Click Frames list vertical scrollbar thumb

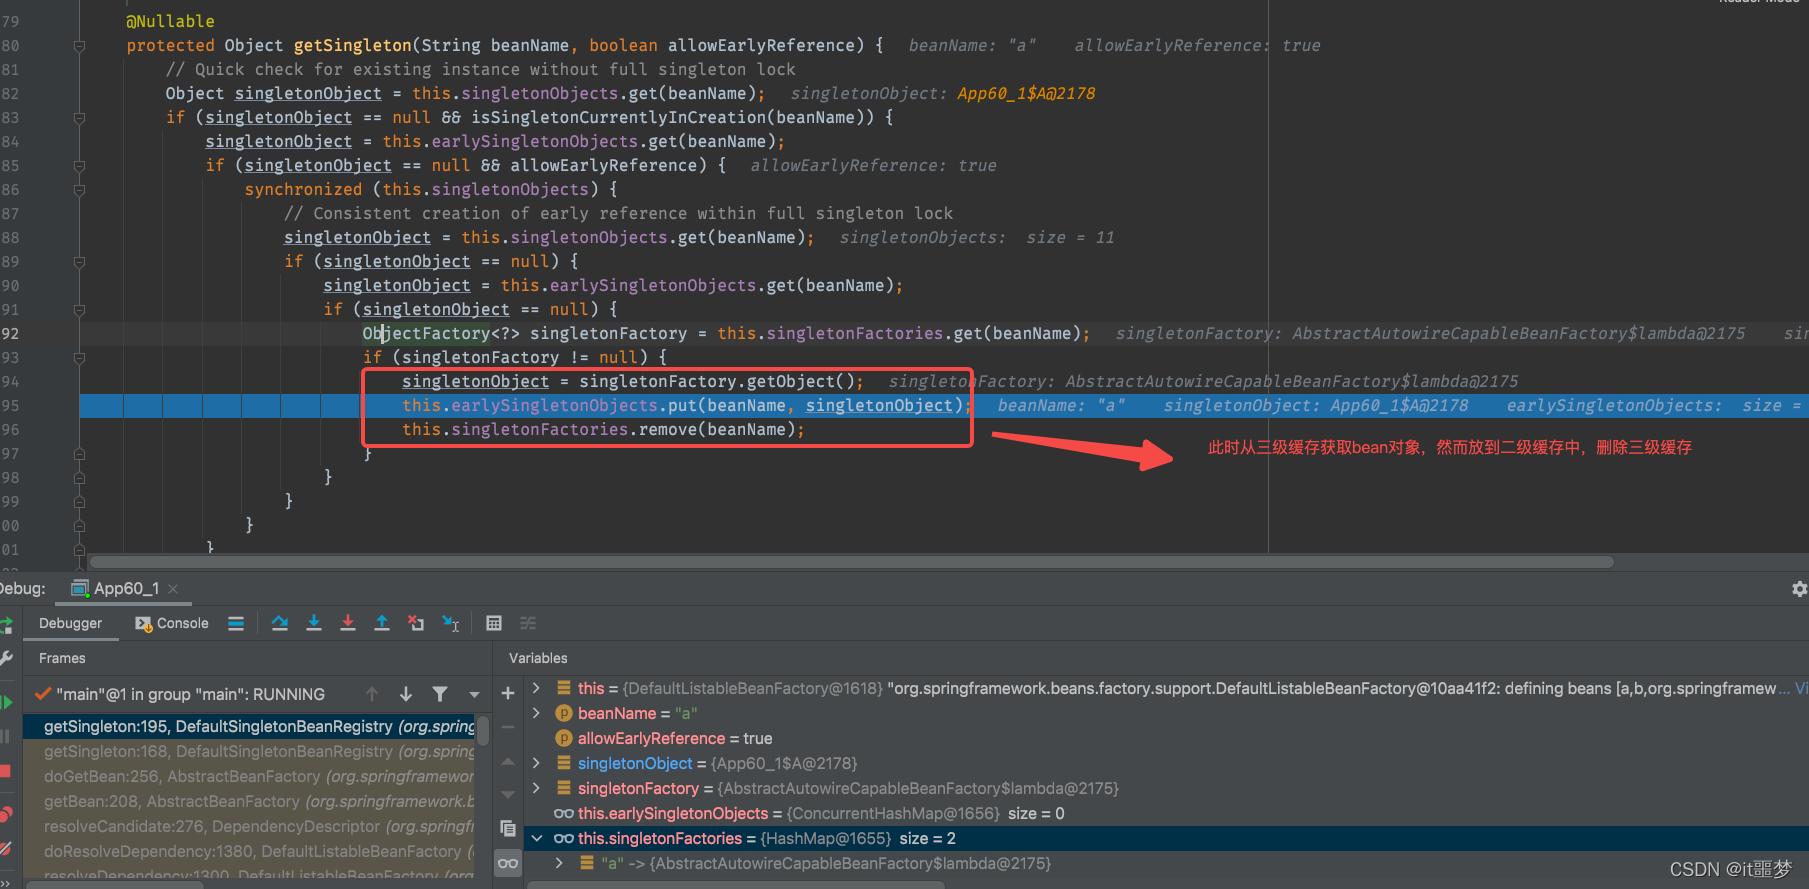click(483, 730)
